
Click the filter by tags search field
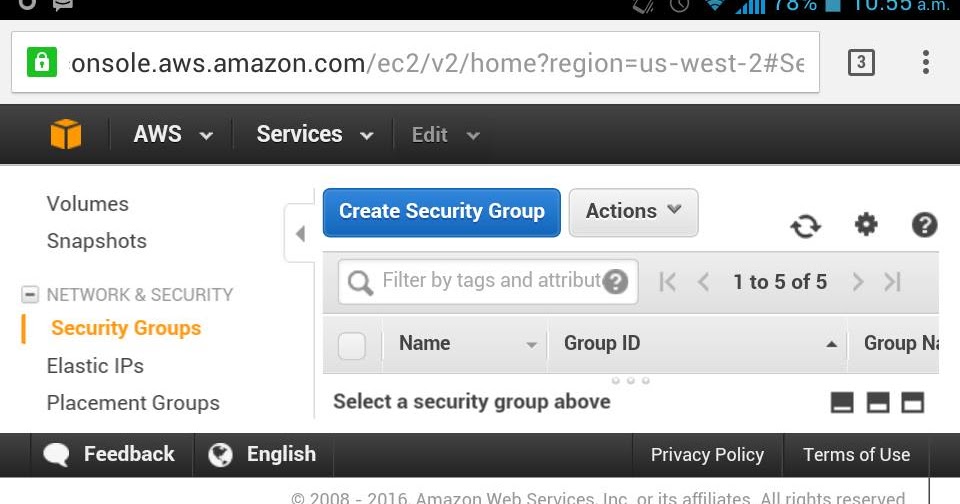click(490, 282)
